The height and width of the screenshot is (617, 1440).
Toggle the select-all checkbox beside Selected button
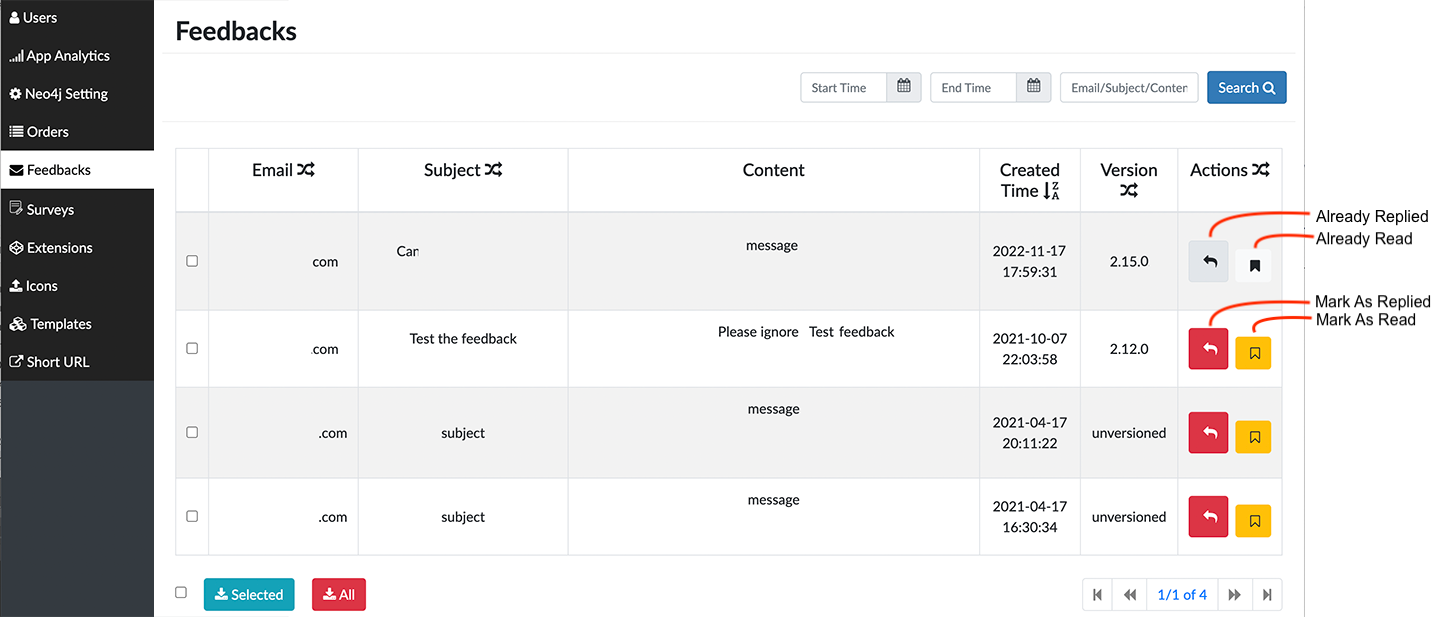click(181, 593)
